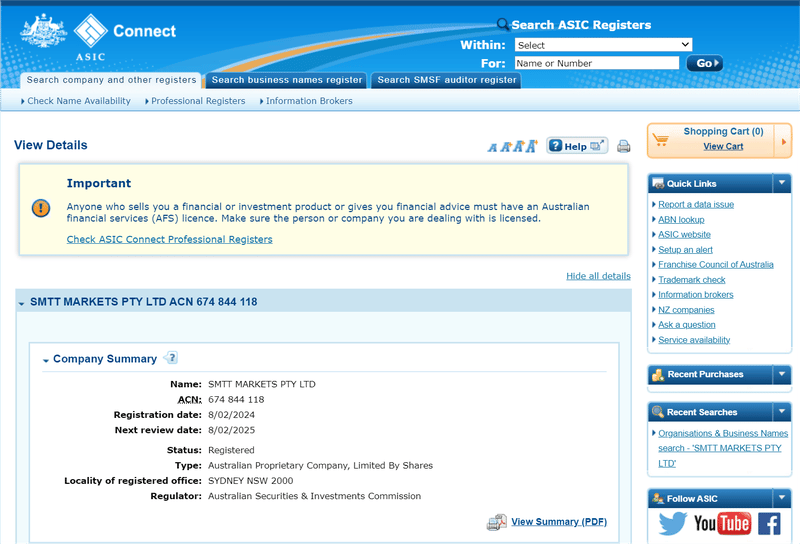Open ABN lookup quick link
Viewport: 800px width, 544px height.
pyautogui.click(x=681, y=219)
